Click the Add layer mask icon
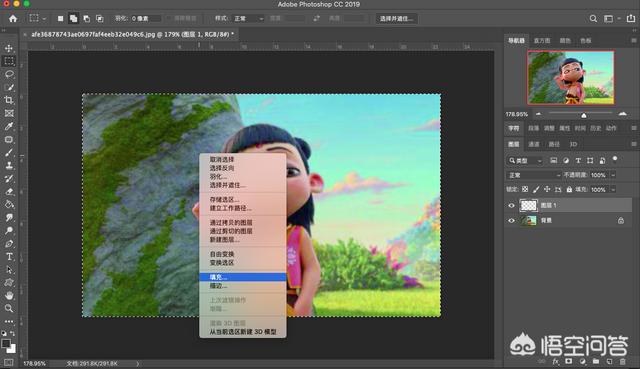The height and width of the screenshot is (369, 640). pyautogui.click(x=569, y=362)
